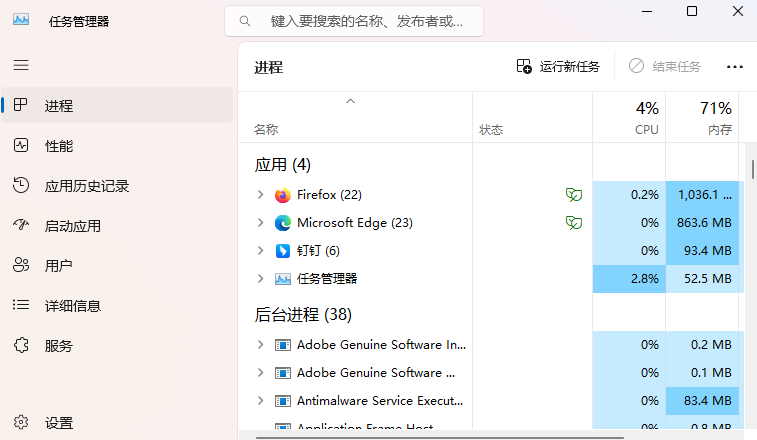Click the 52.5 MB memory cell
The width and height of the screenshot is (757, 440).
tap(702, 279)
